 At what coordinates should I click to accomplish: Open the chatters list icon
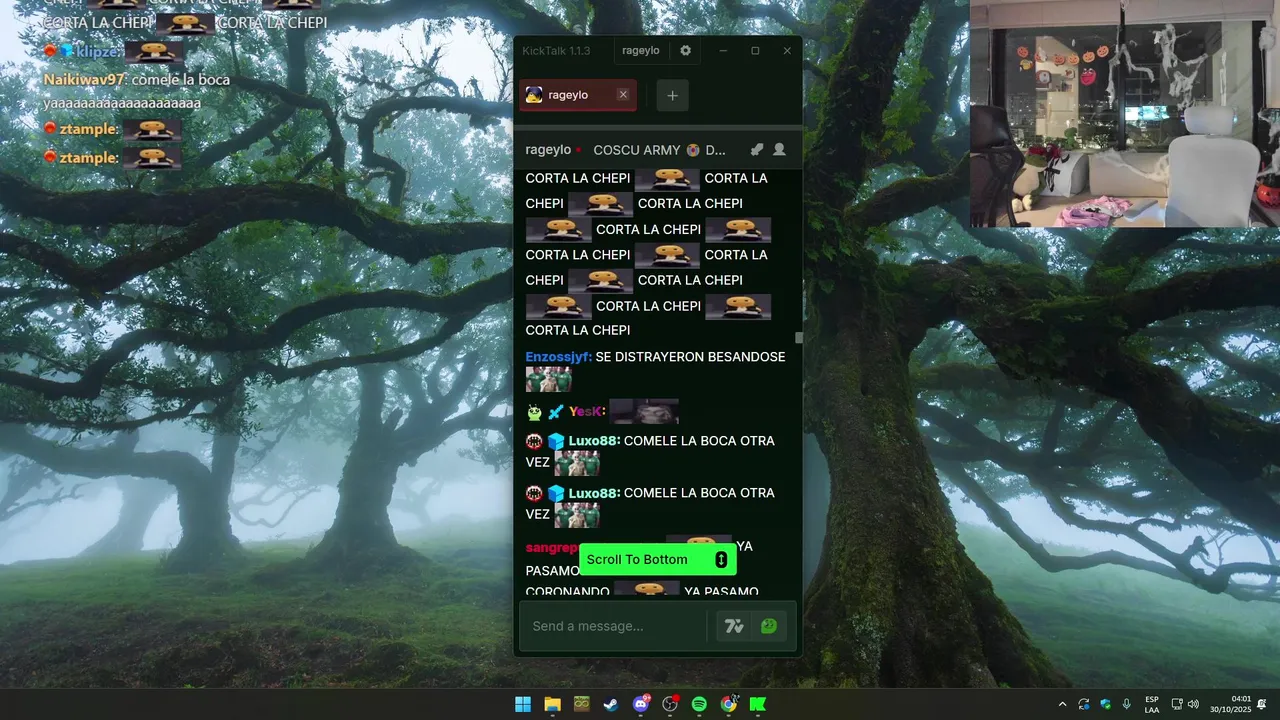[x=779, y=150]
